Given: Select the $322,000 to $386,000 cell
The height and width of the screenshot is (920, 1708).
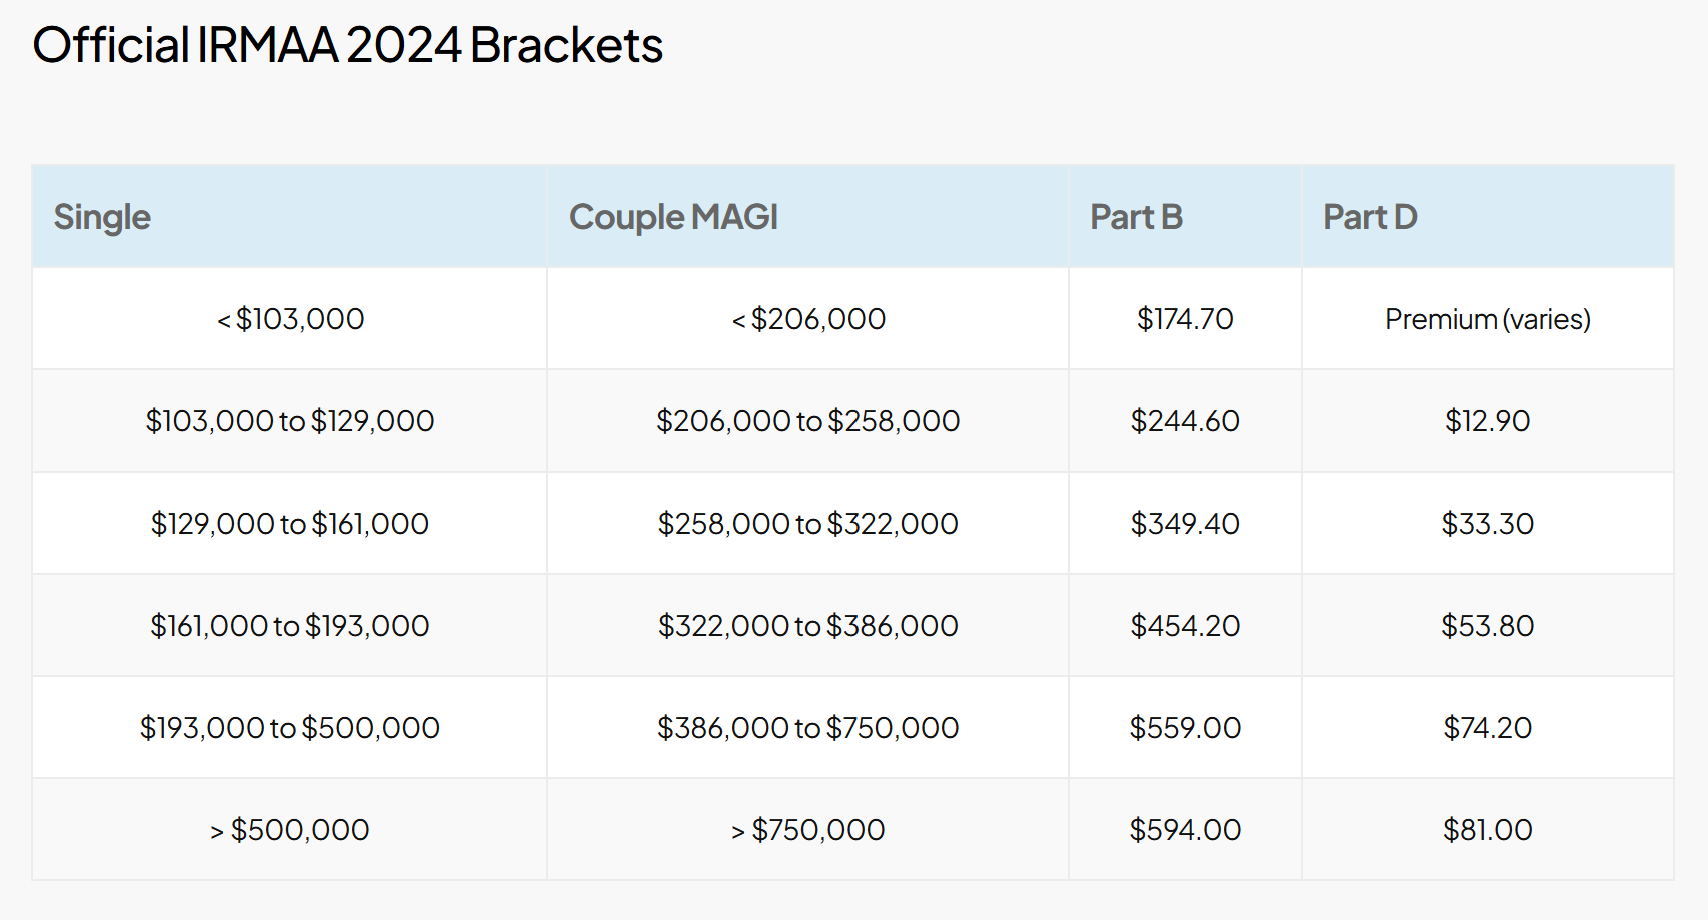Looking at the screenshot, I should point(808,626).
